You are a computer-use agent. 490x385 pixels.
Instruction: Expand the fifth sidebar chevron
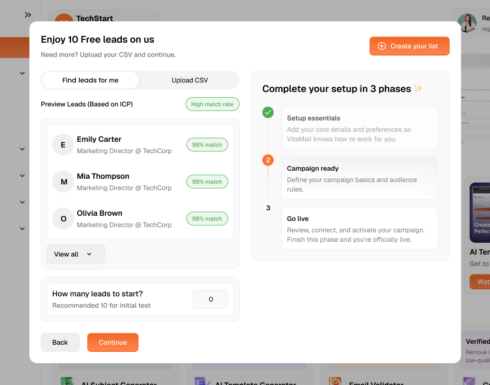tap(22, 229)
